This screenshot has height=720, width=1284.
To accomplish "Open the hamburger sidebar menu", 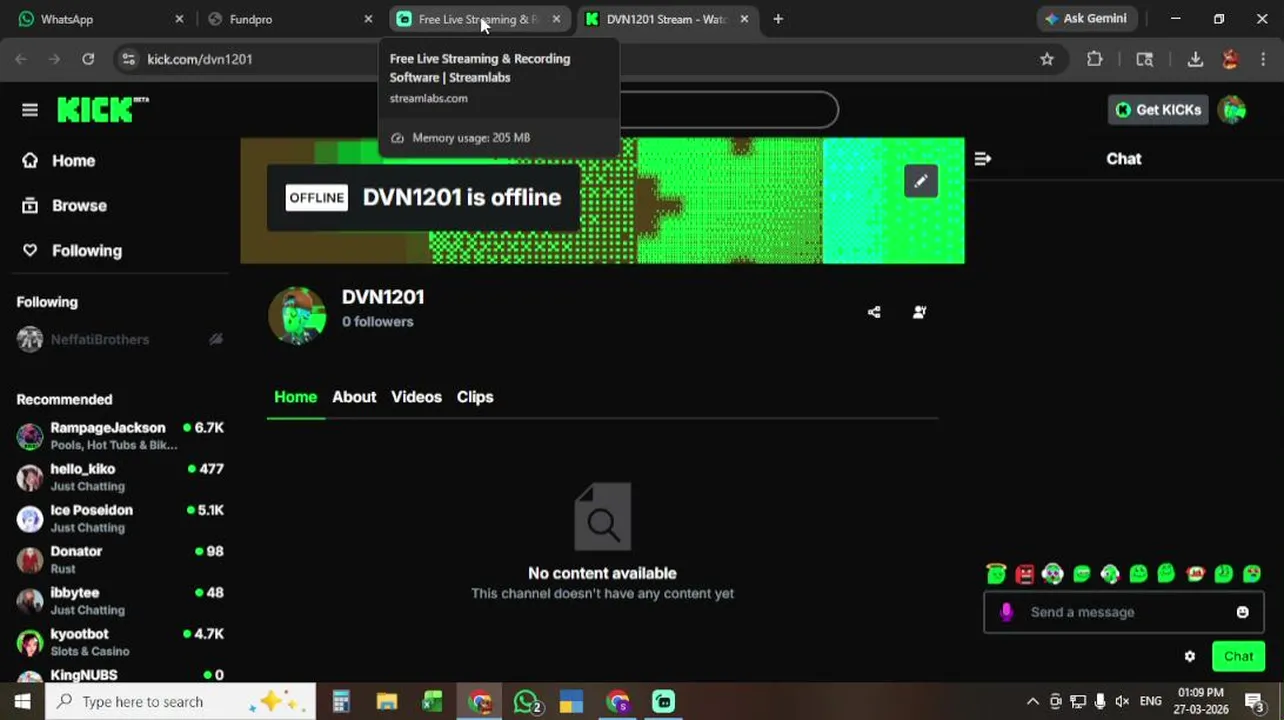I will coord(30,110).
